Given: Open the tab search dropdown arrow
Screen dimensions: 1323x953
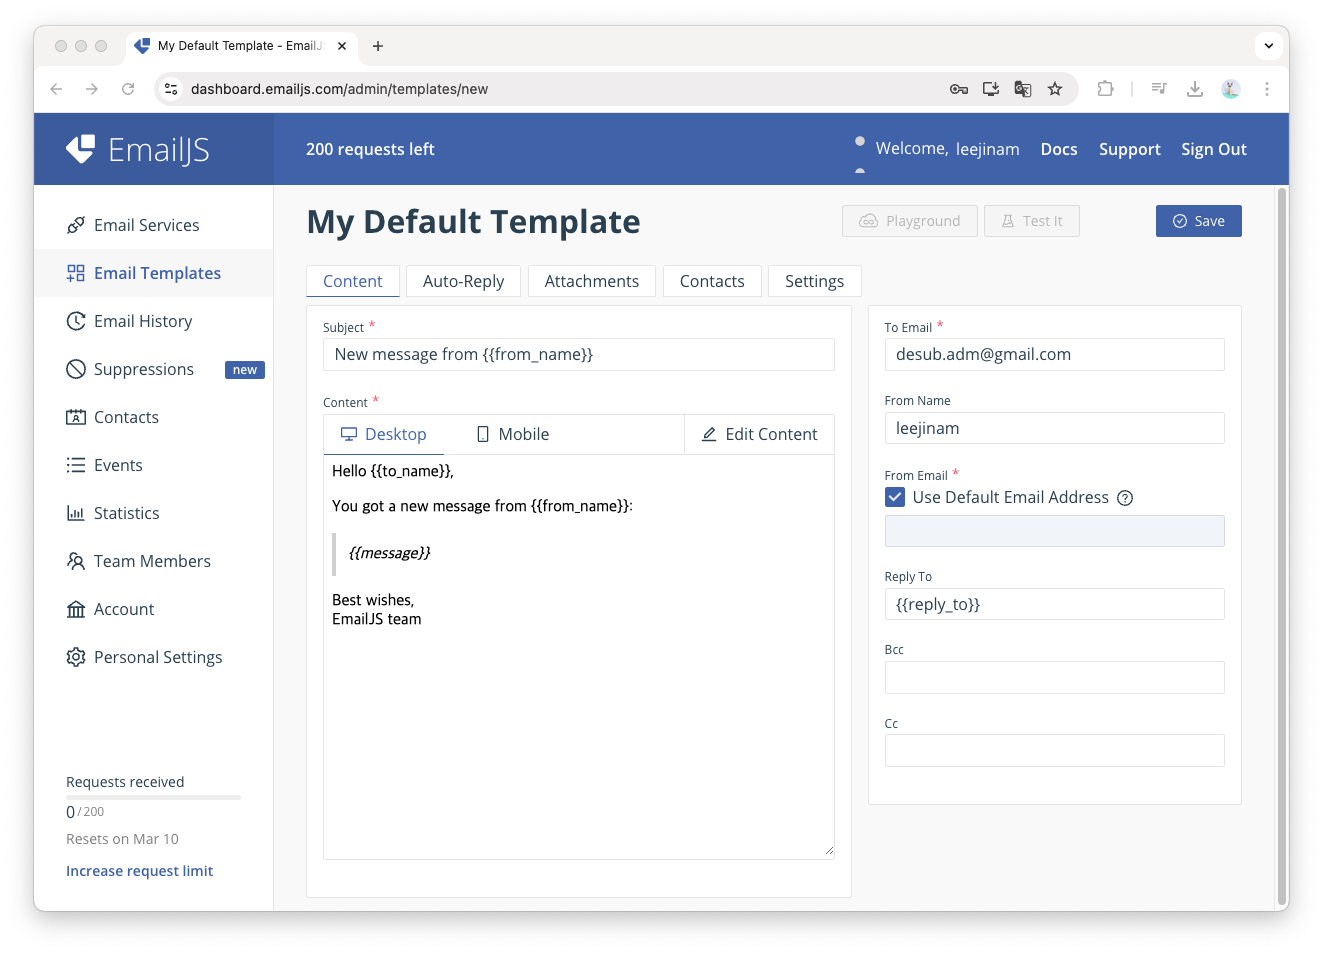Looking at the screenshot, I should click(x=1268, y=46).
